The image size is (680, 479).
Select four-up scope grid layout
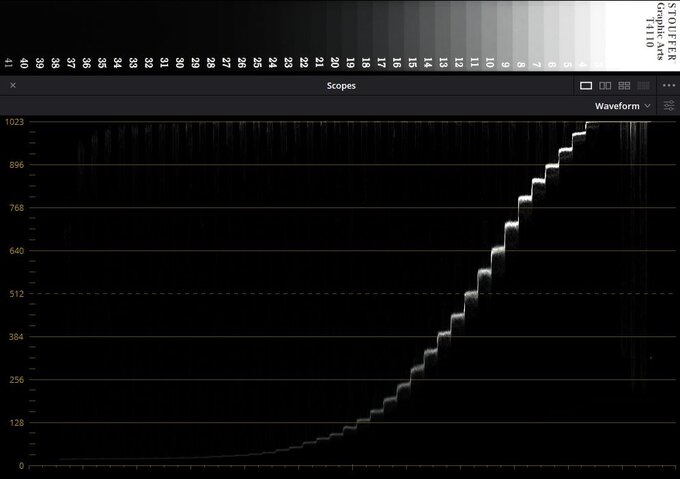[624, 85]
